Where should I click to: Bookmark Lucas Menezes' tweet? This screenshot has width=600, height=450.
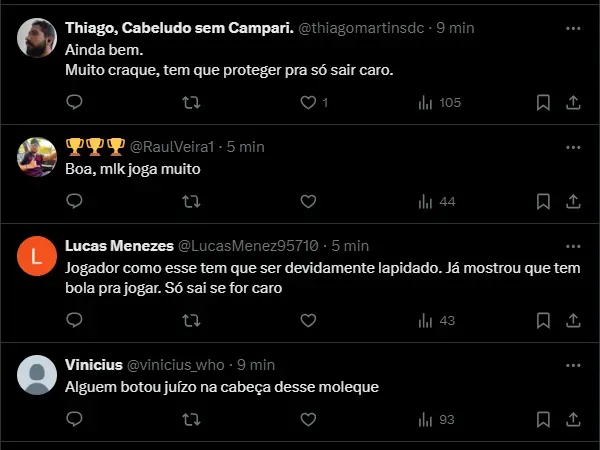point(543,320)
